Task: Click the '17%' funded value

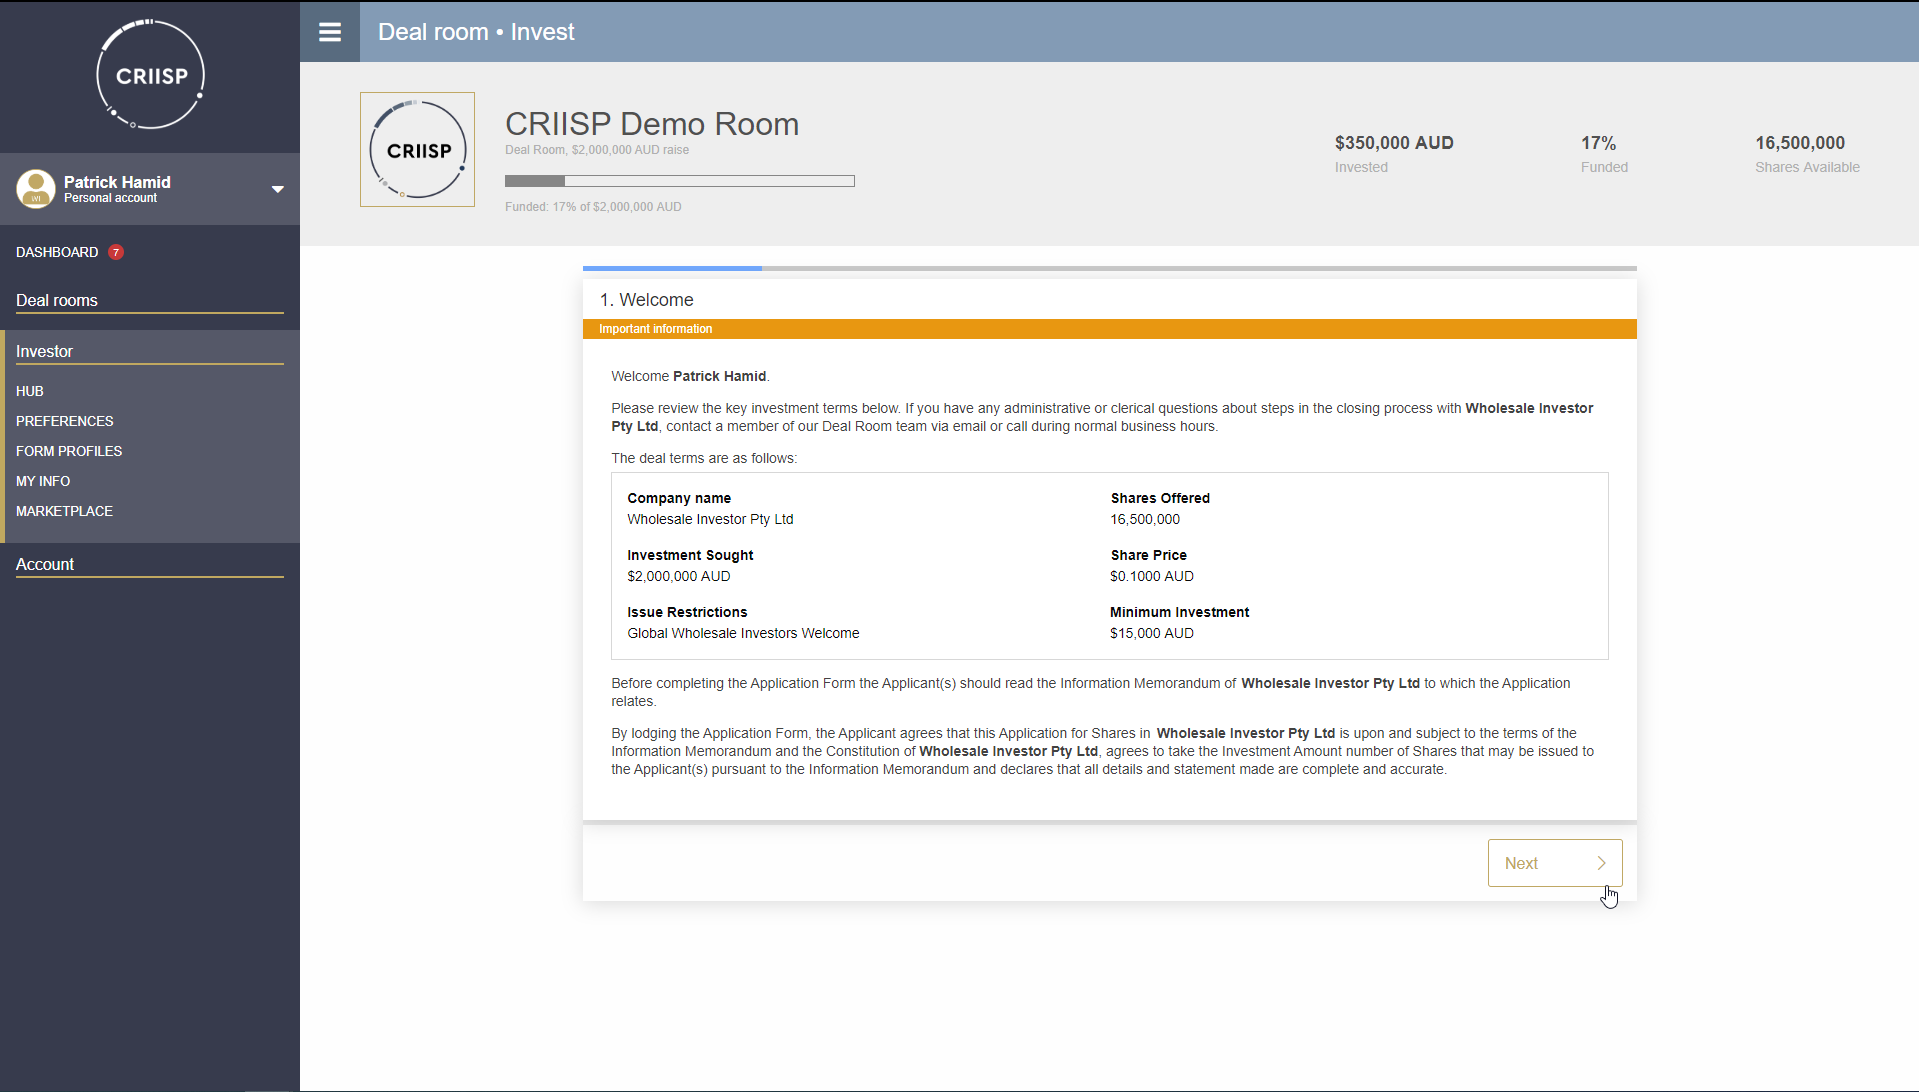Action: click(1598, 143)
